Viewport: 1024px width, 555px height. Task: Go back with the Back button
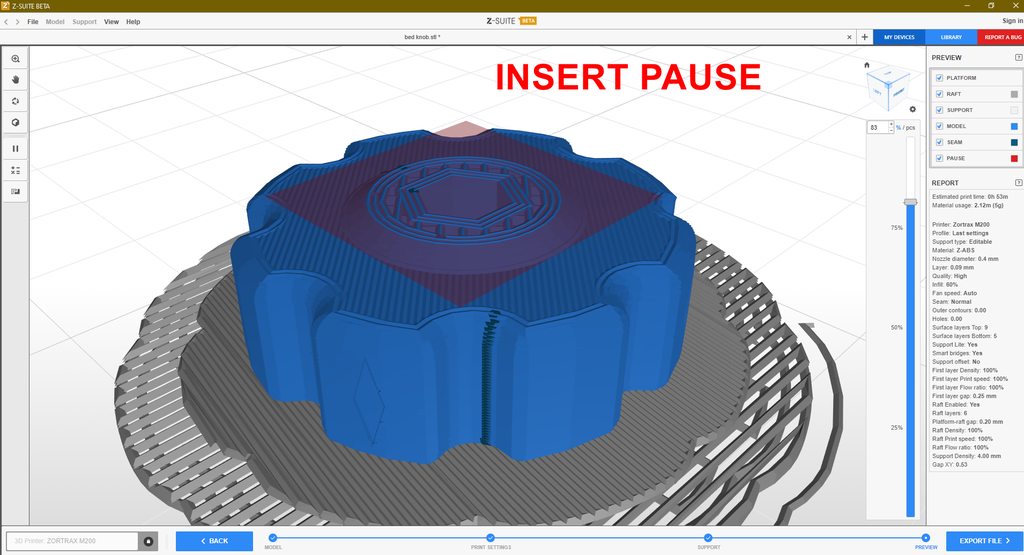[214, 541]
